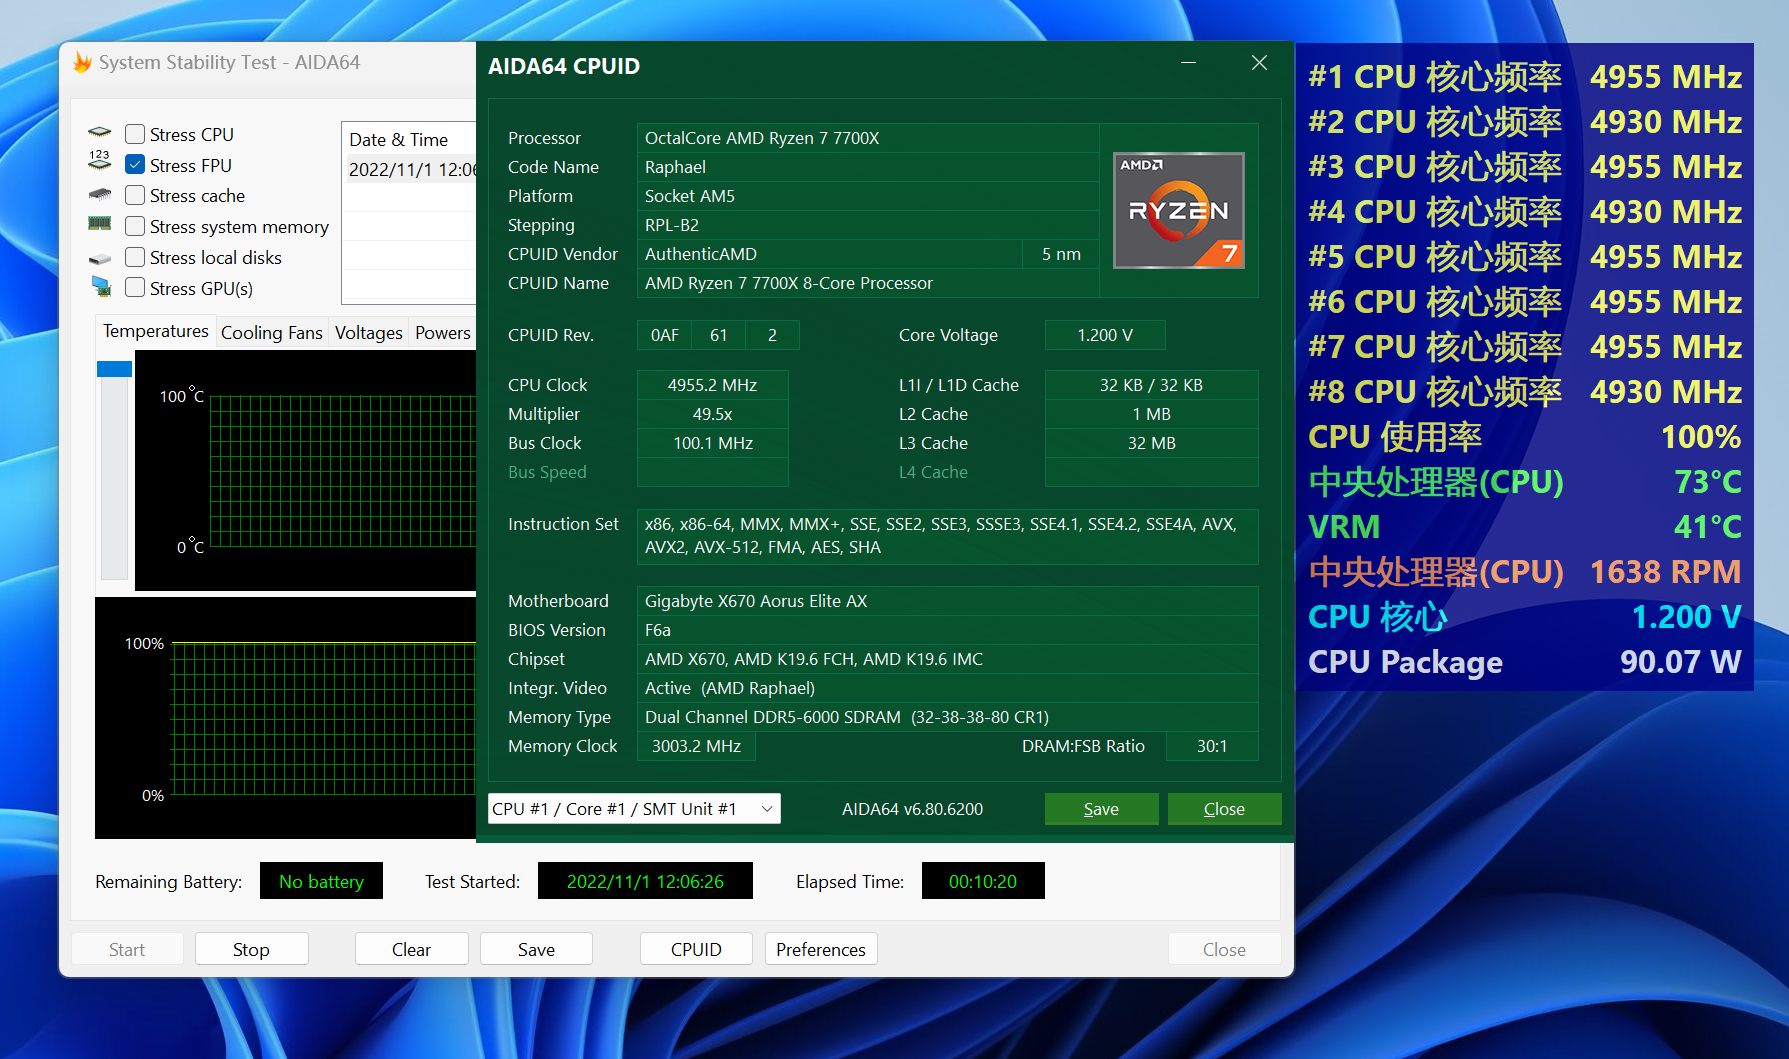
Task: Switch to the Cooling Fans tab
Action: click(x=272, y=333)
